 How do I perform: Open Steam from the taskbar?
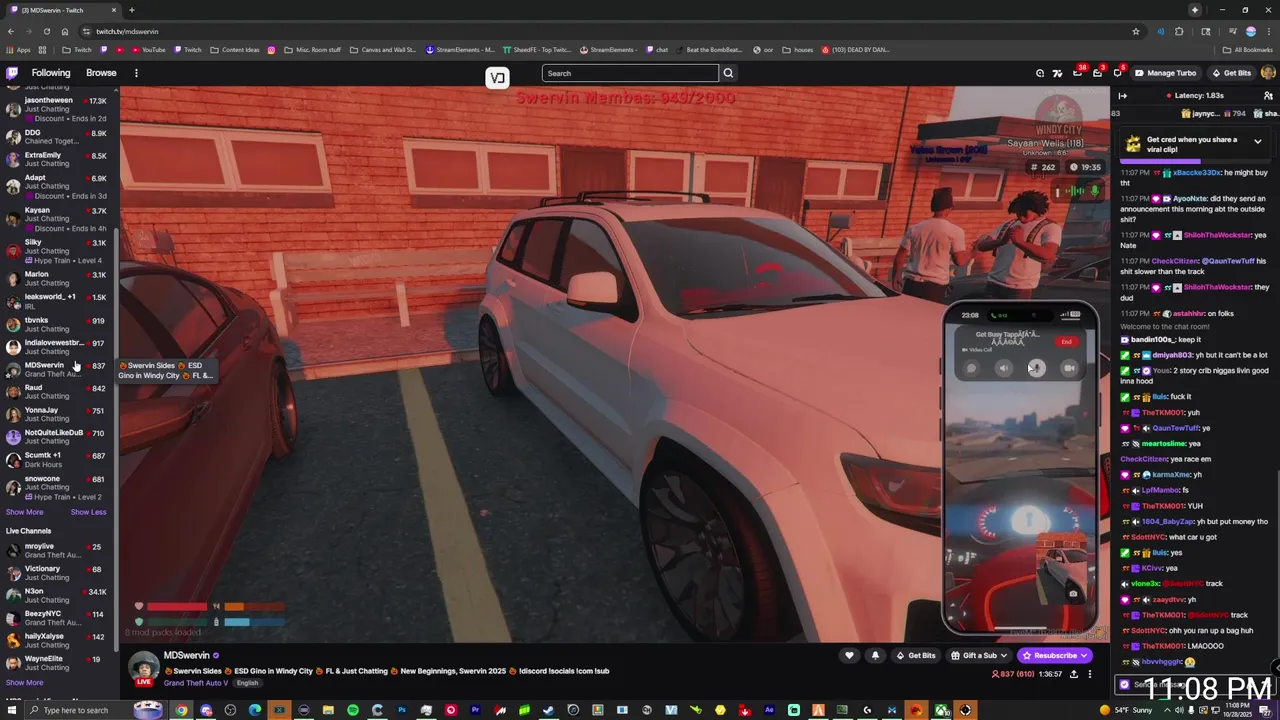pos(549,710)
